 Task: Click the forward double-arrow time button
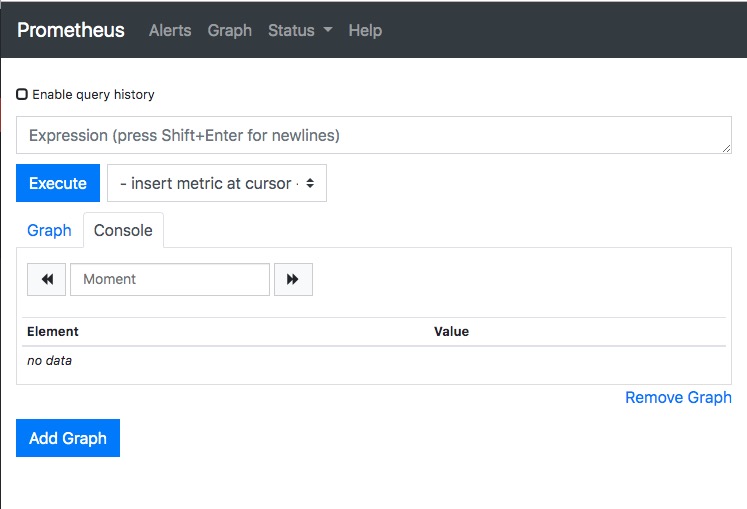coord(293,280)
